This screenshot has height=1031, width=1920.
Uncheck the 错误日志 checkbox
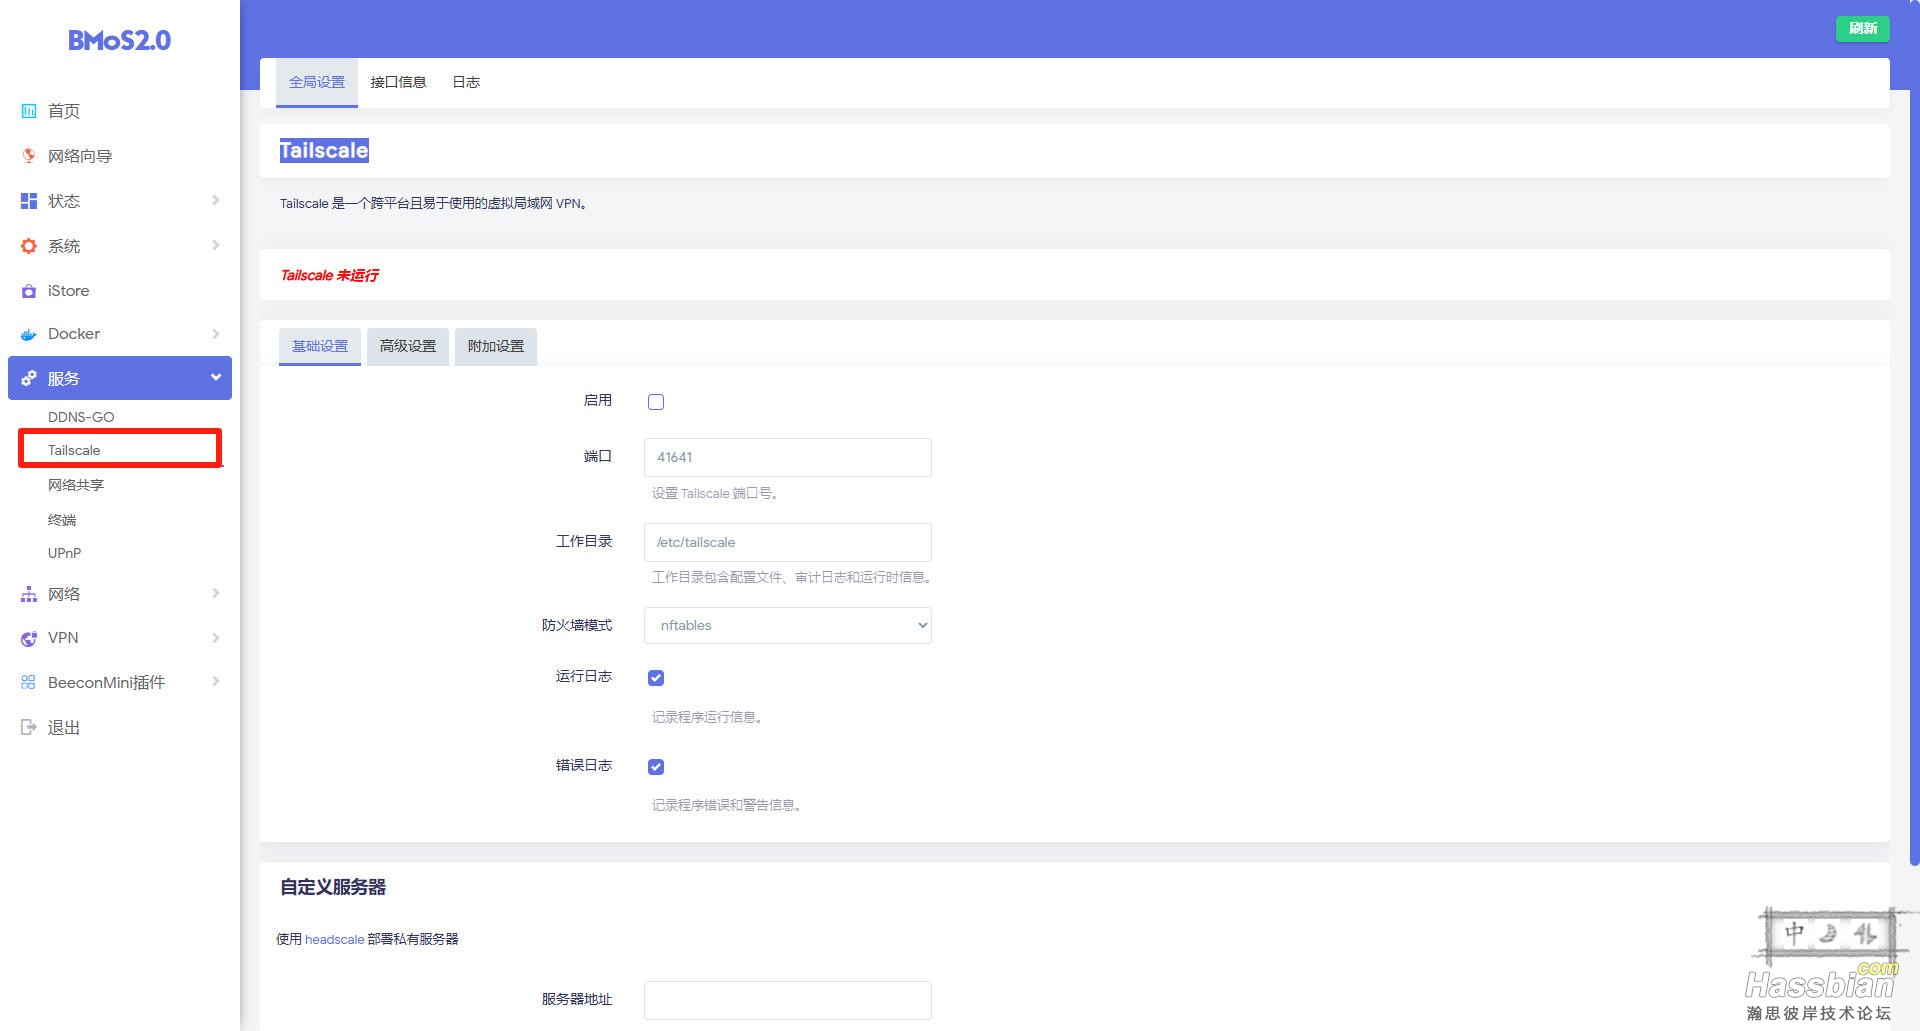(656, 767)
